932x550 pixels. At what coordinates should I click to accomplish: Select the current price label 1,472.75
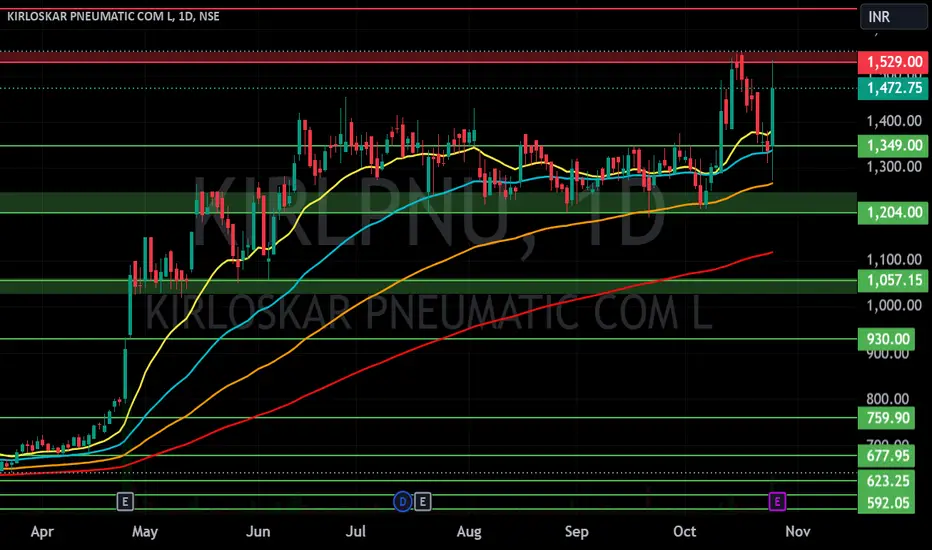[x=893, y=88]
